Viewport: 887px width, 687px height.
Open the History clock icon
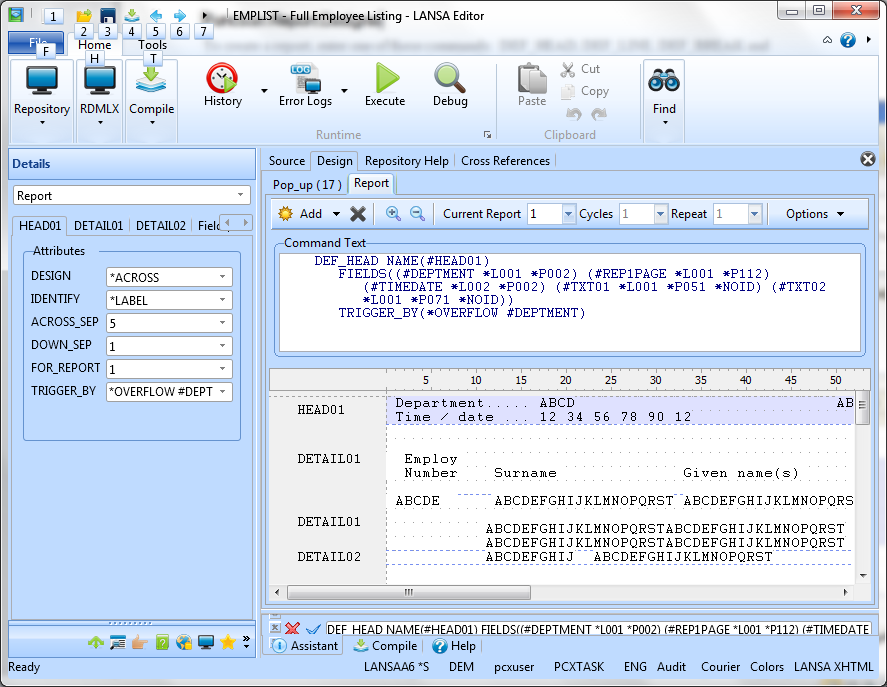pyautogui.click(x=222, y=78)
